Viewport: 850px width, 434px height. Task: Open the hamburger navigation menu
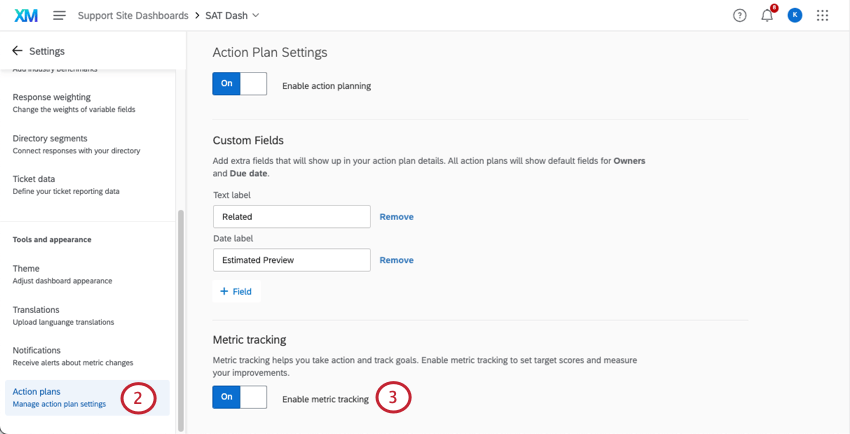click(x=59, y=15)
